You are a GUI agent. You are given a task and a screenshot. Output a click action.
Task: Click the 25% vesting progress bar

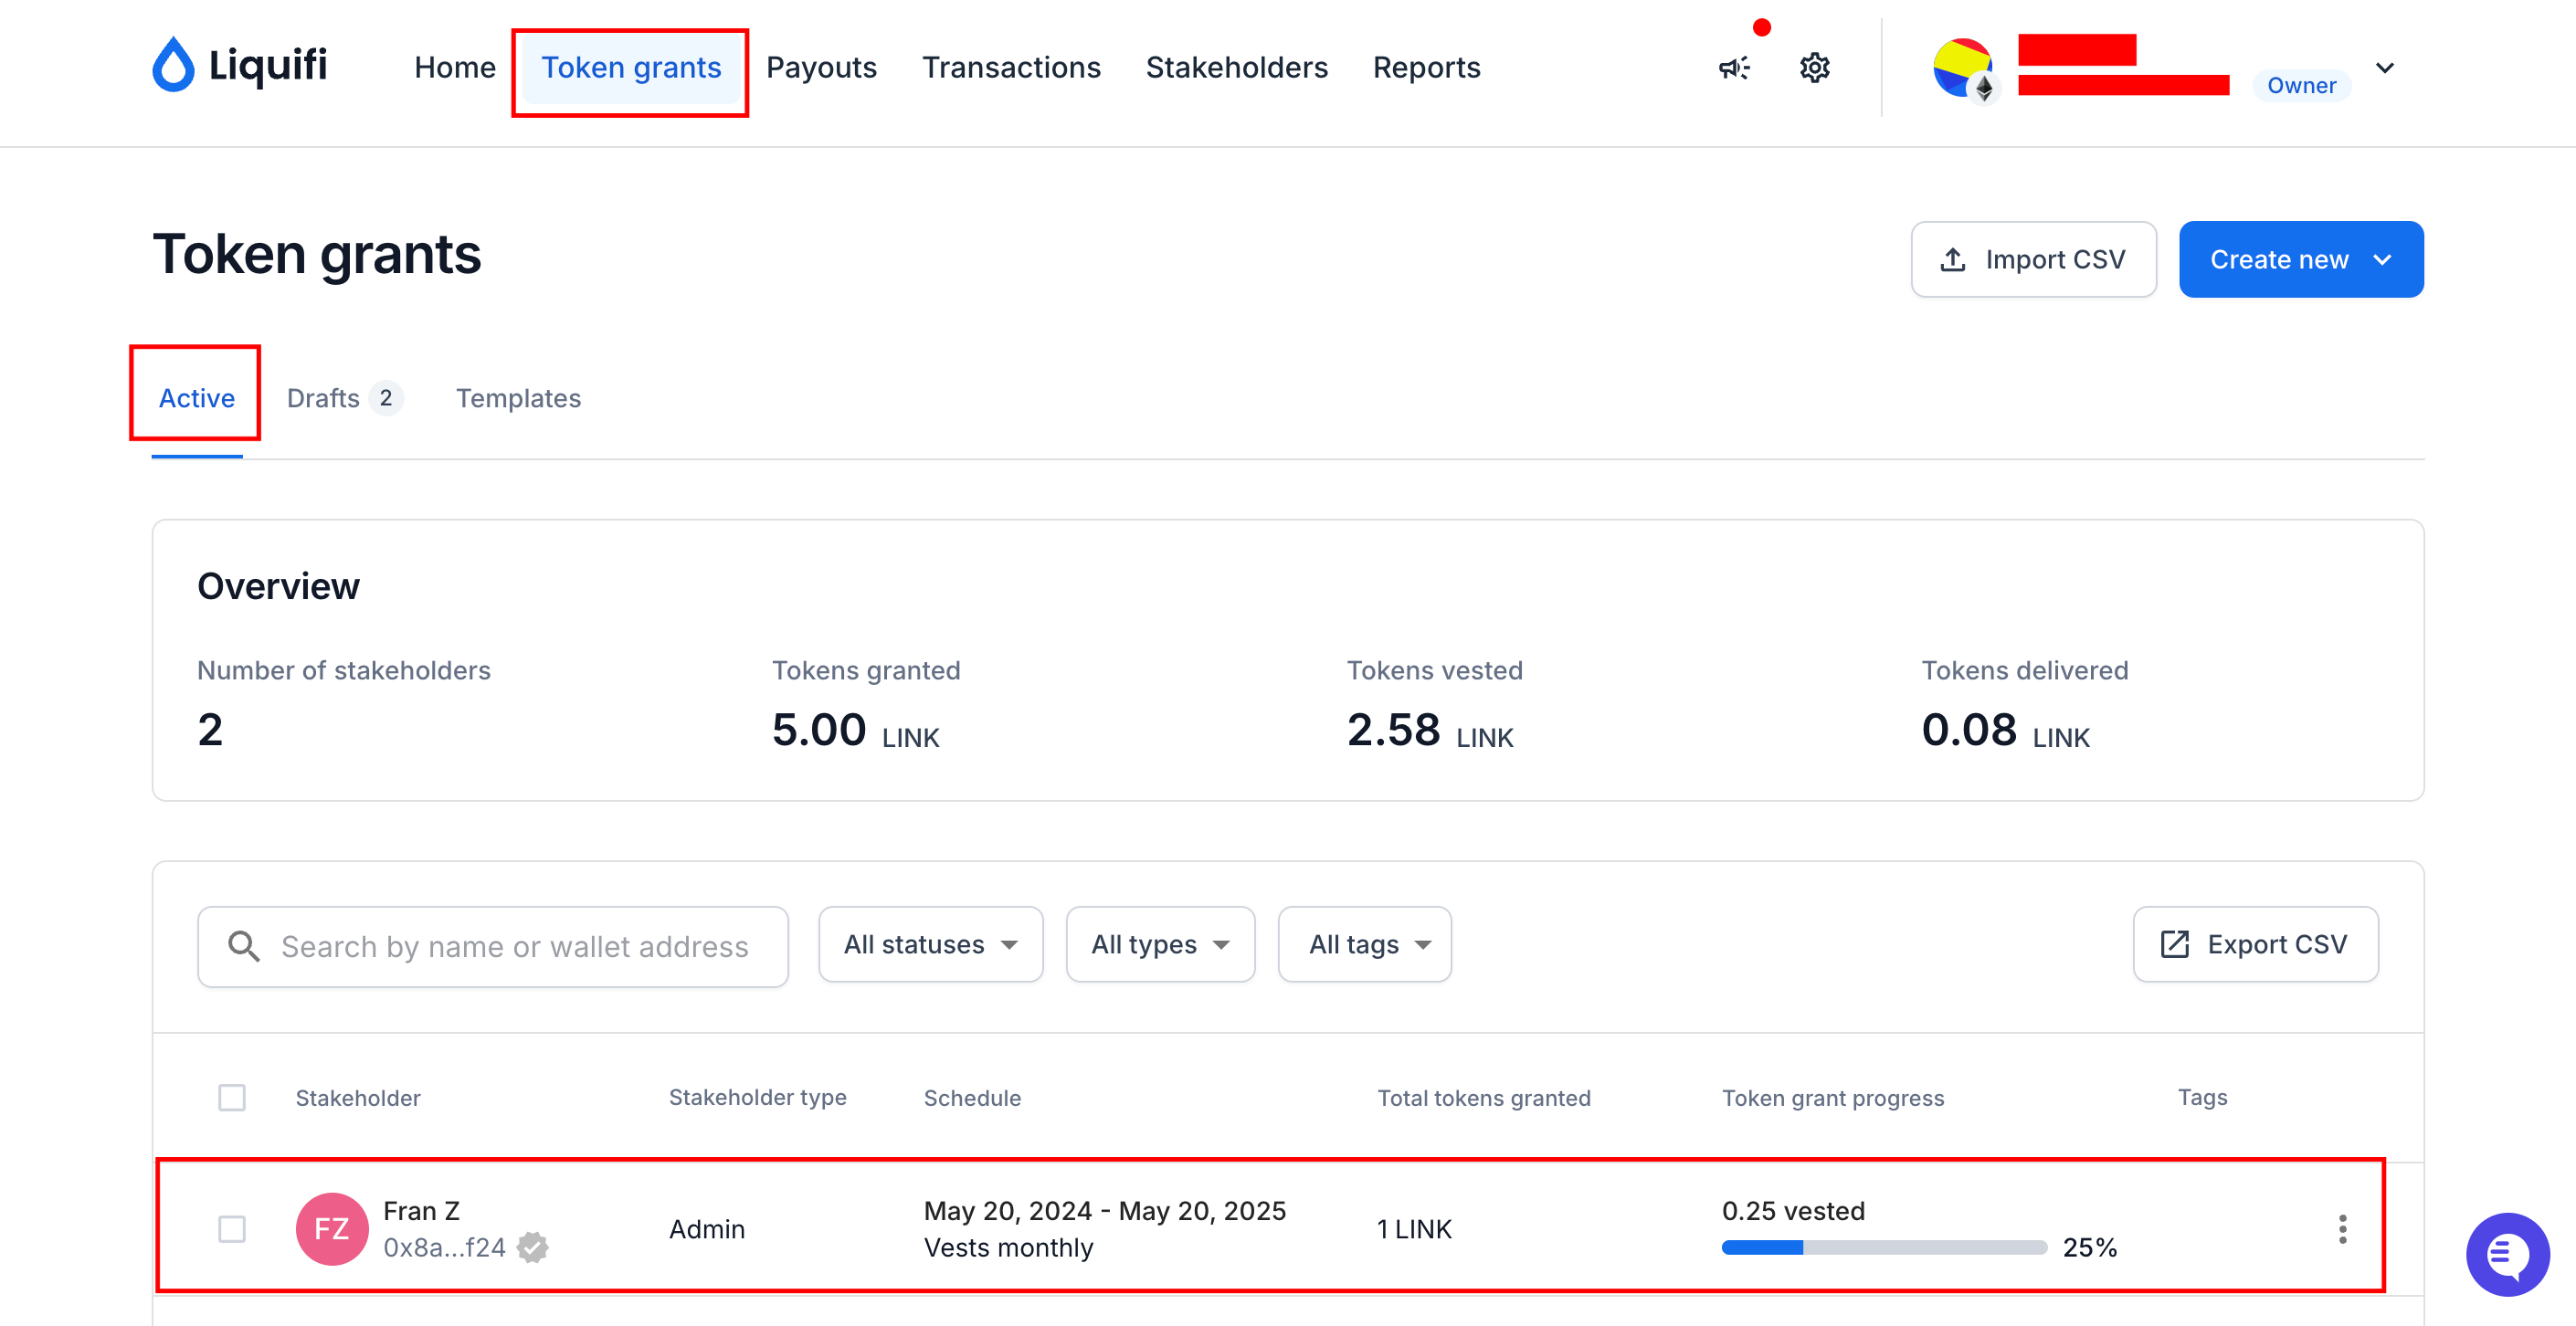pyautogui.click(x=1884, y=1247)
